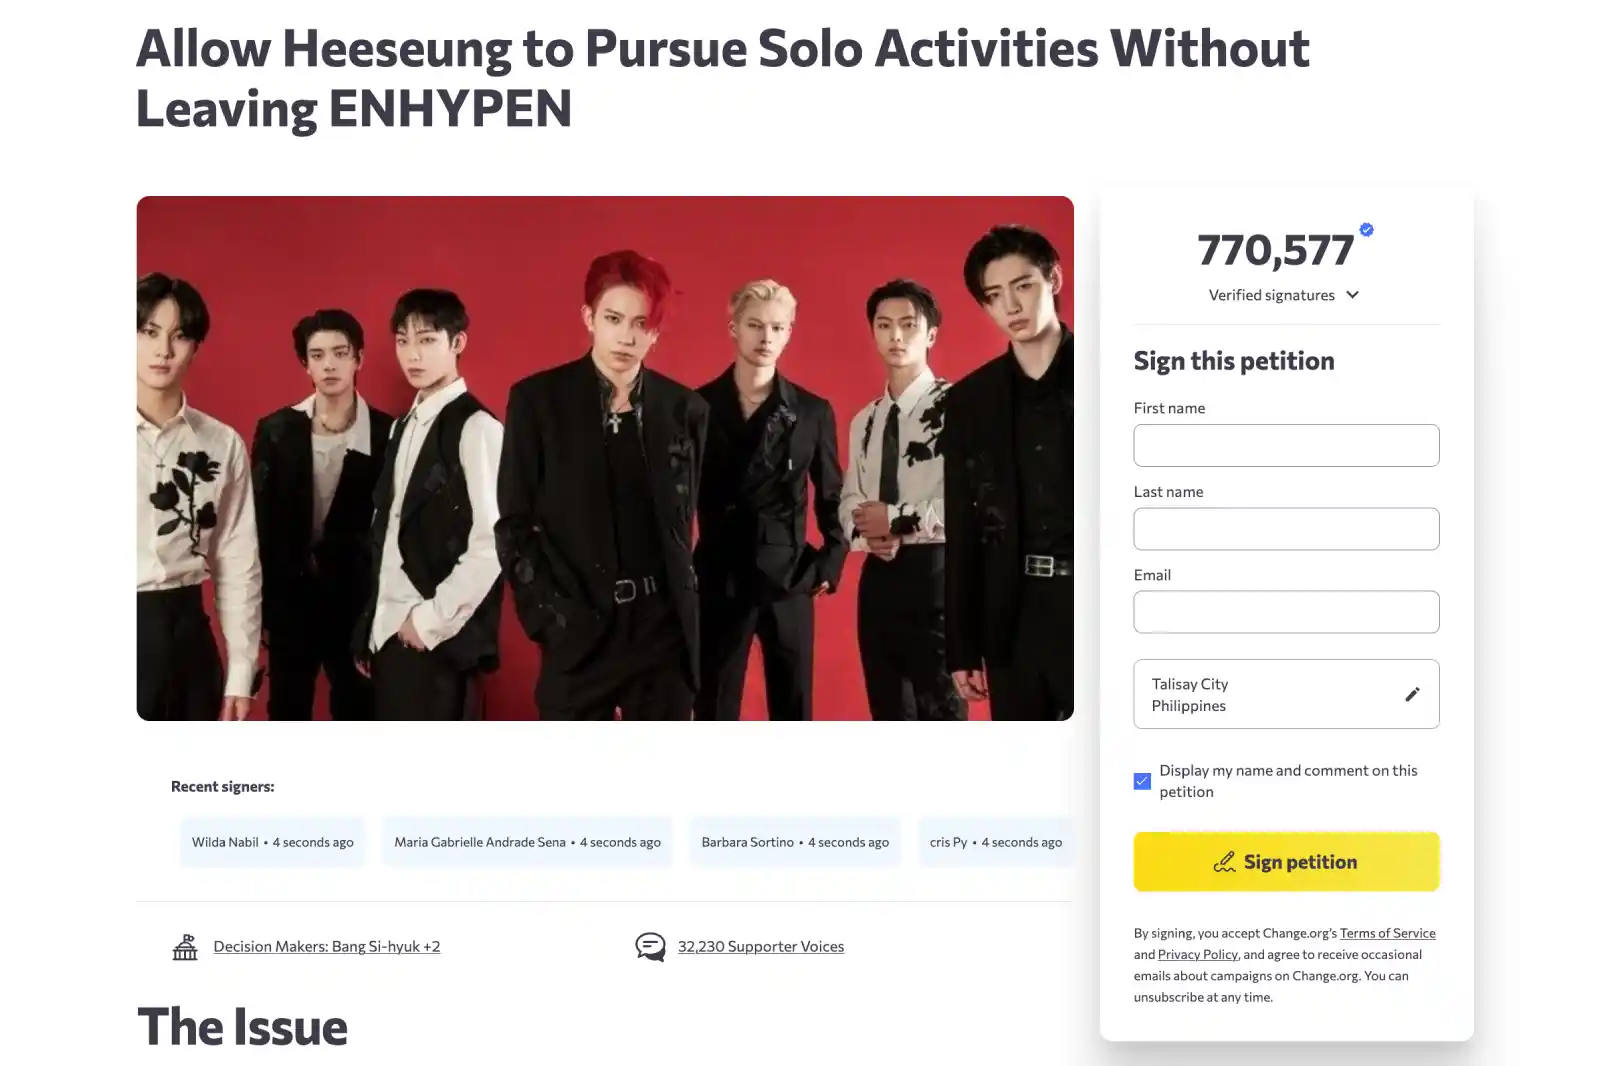Select the Maria Gabrielle Andrade Sena signer chip

point(527,841)
